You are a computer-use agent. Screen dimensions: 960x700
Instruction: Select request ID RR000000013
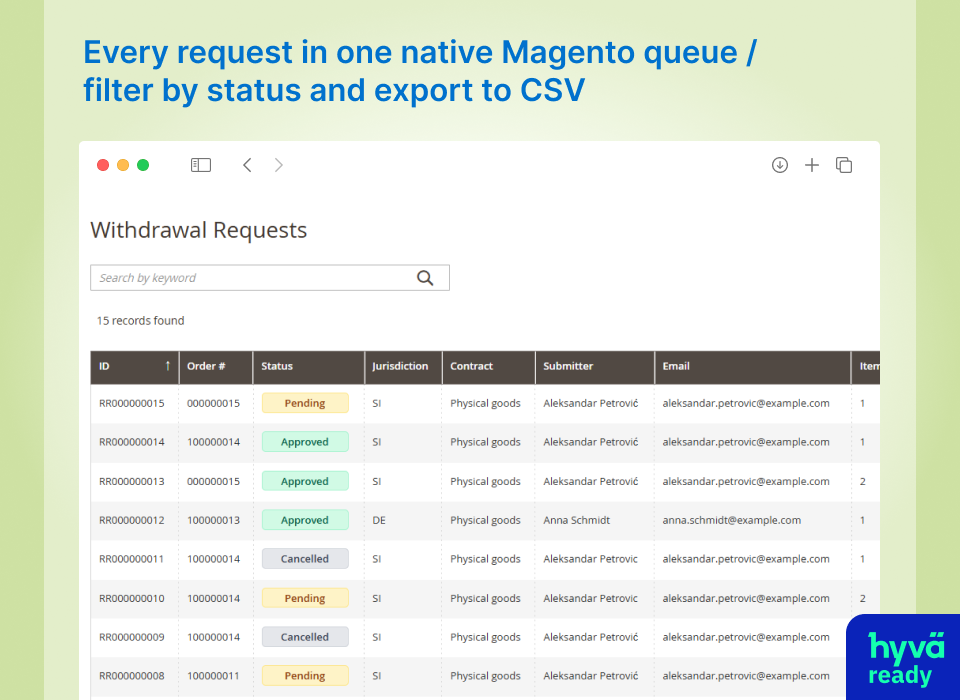[132, 481]
